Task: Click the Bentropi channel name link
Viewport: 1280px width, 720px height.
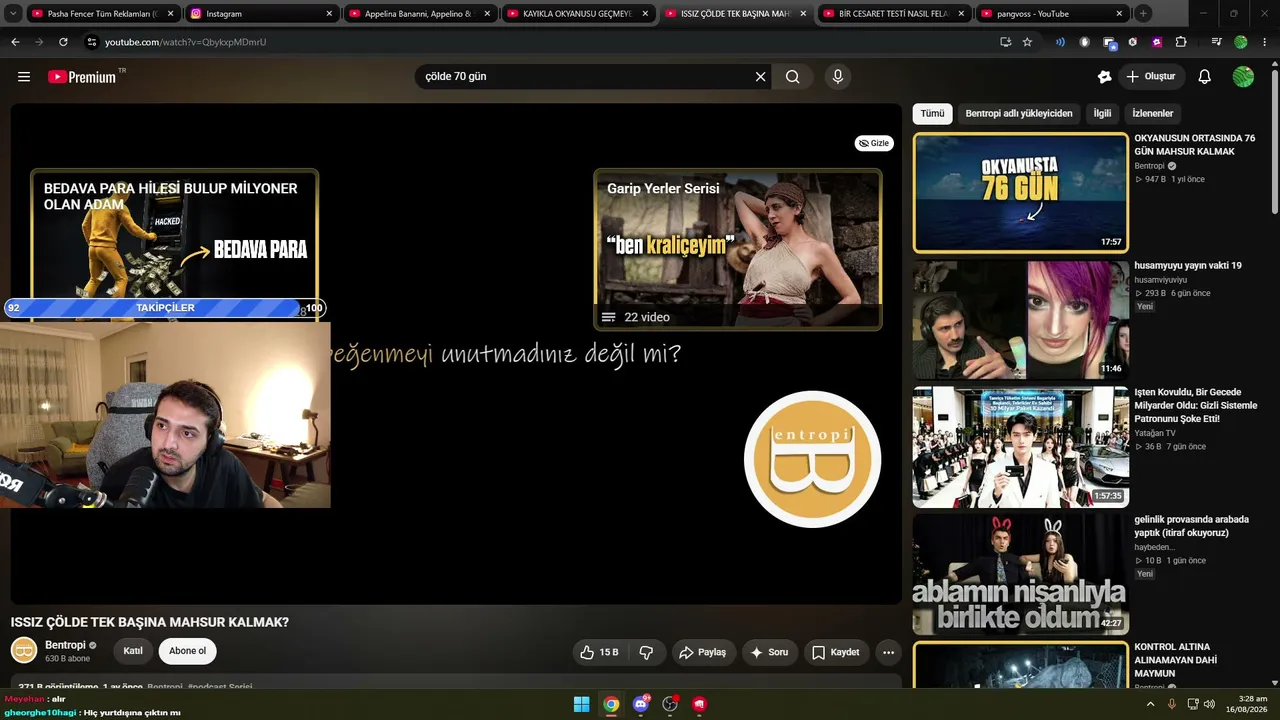Action: tap(65, 645)
